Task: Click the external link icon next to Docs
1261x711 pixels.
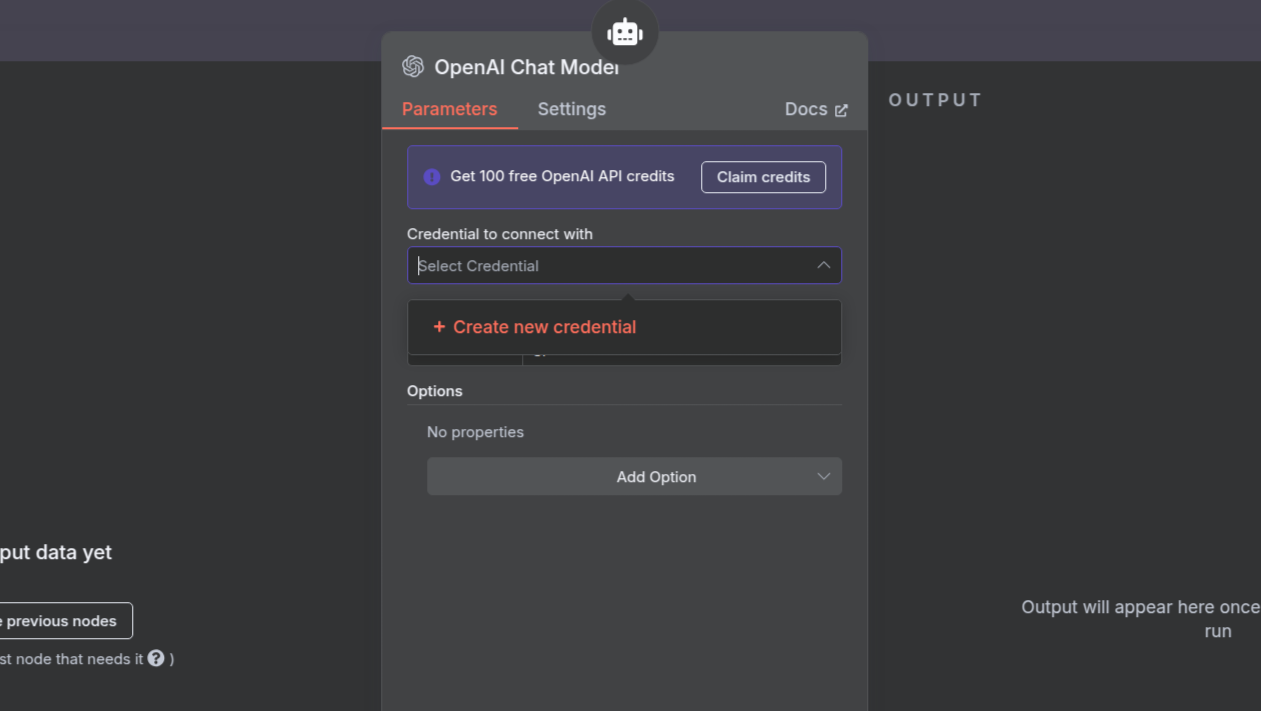Action: click(841, 110)
